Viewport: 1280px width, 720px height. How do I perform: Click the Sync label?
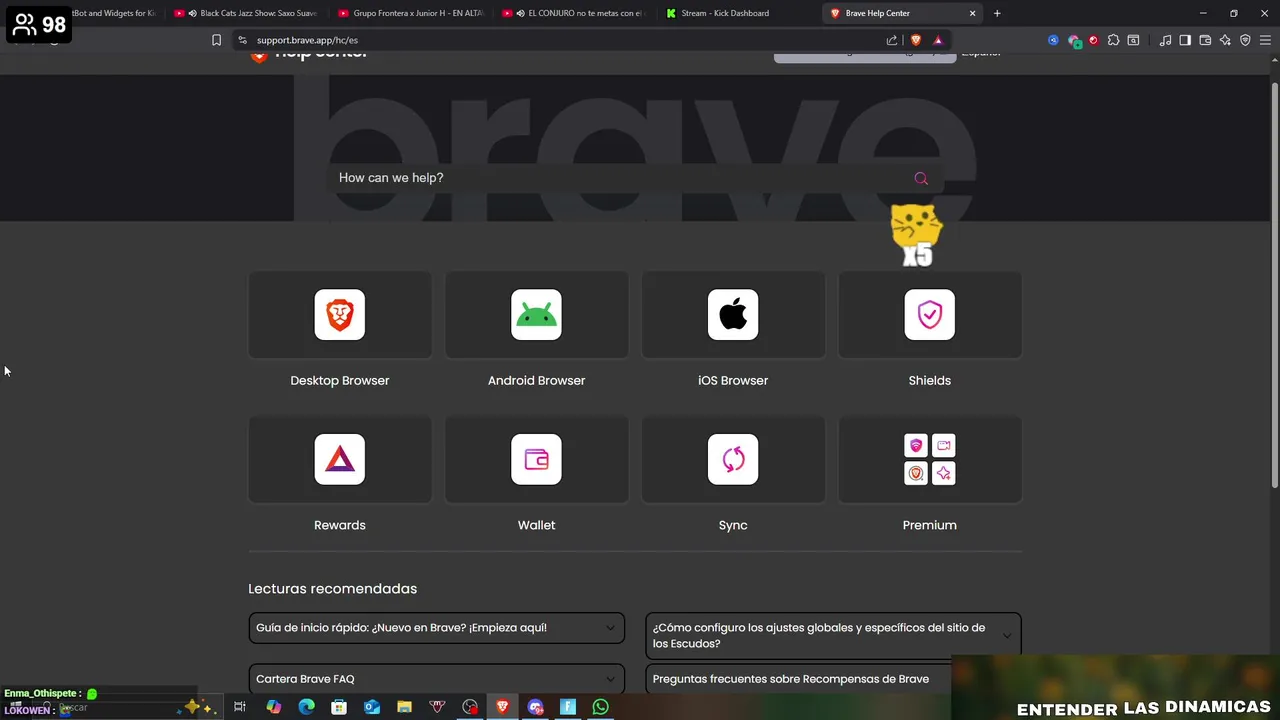pyautogui.click(x=733, y=525)
